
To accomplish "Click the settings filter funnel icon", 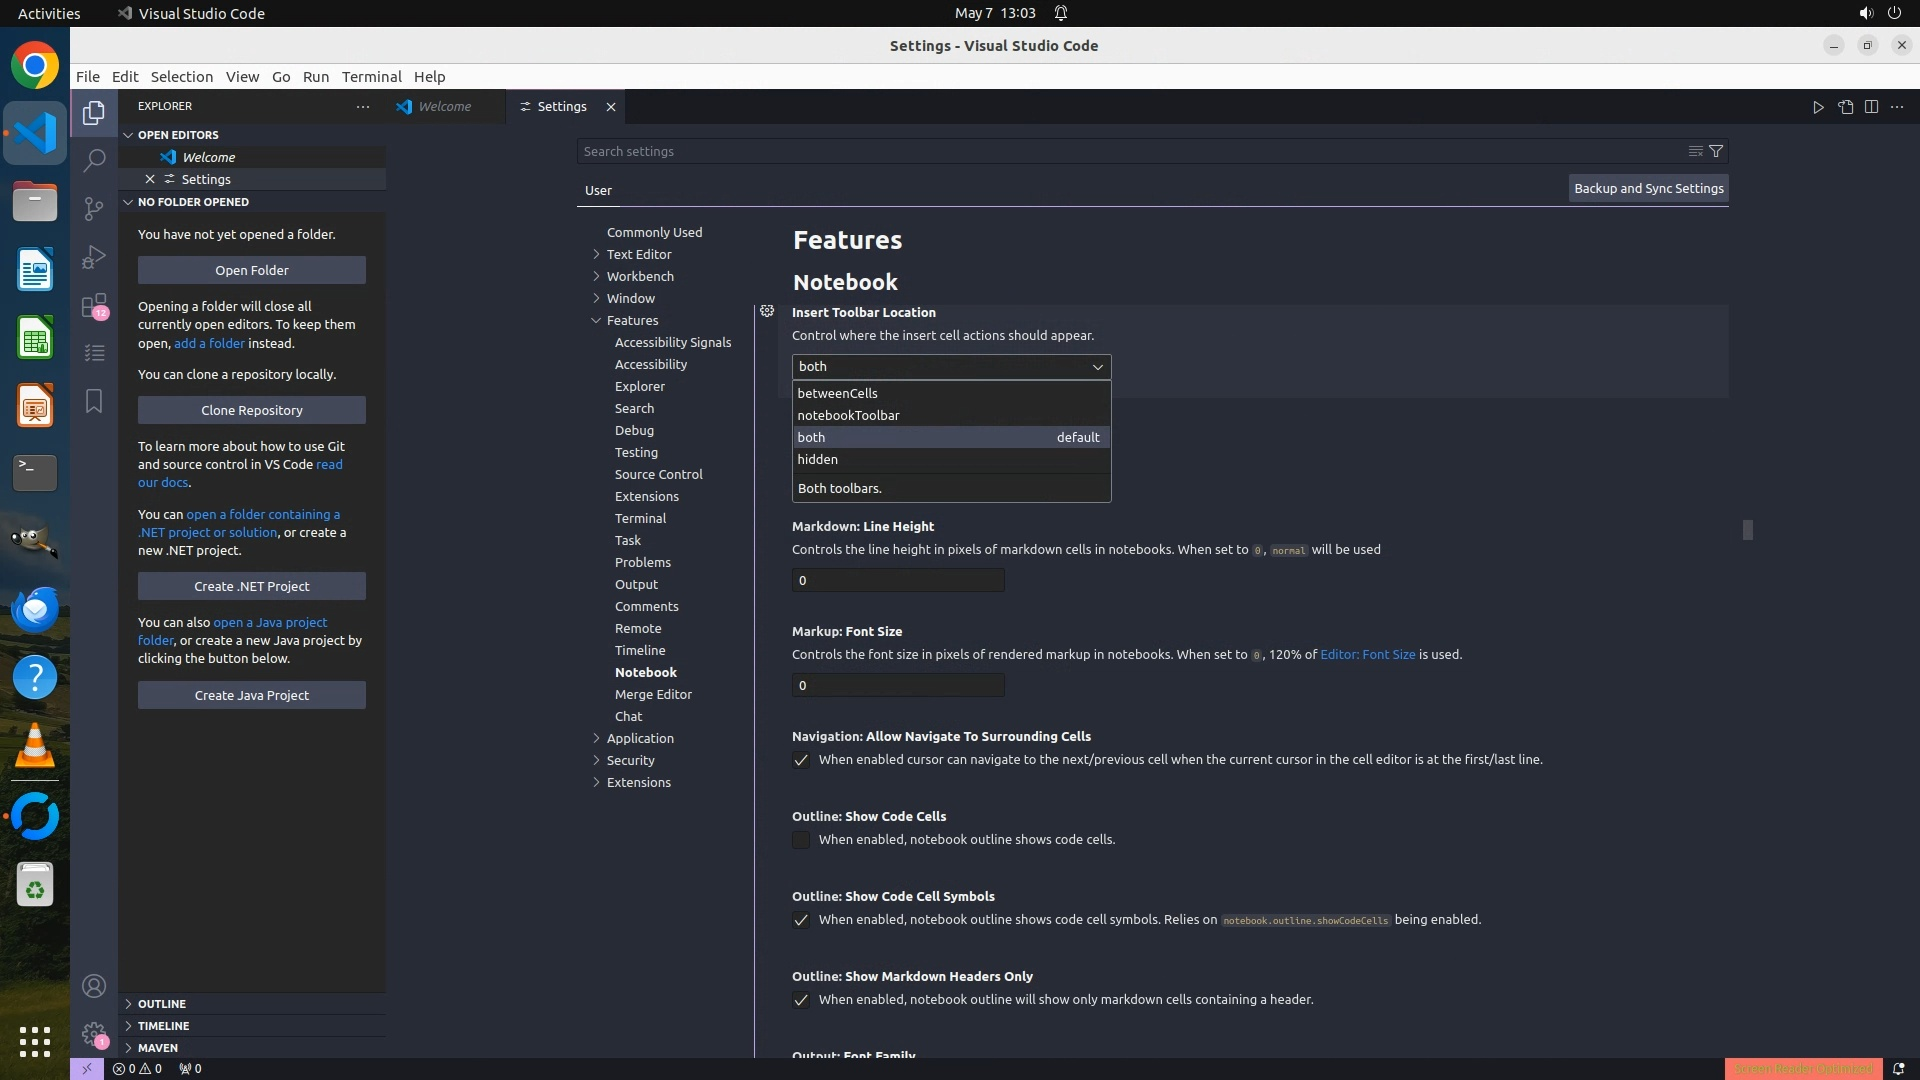I will point(1716,151).
